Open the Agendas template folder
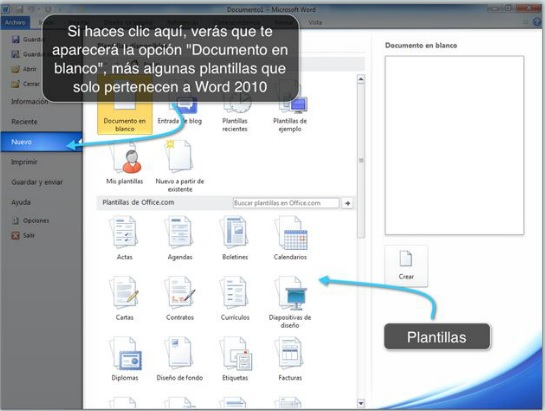The width and height of the screenshot is (545, 411). click(180, 238)
